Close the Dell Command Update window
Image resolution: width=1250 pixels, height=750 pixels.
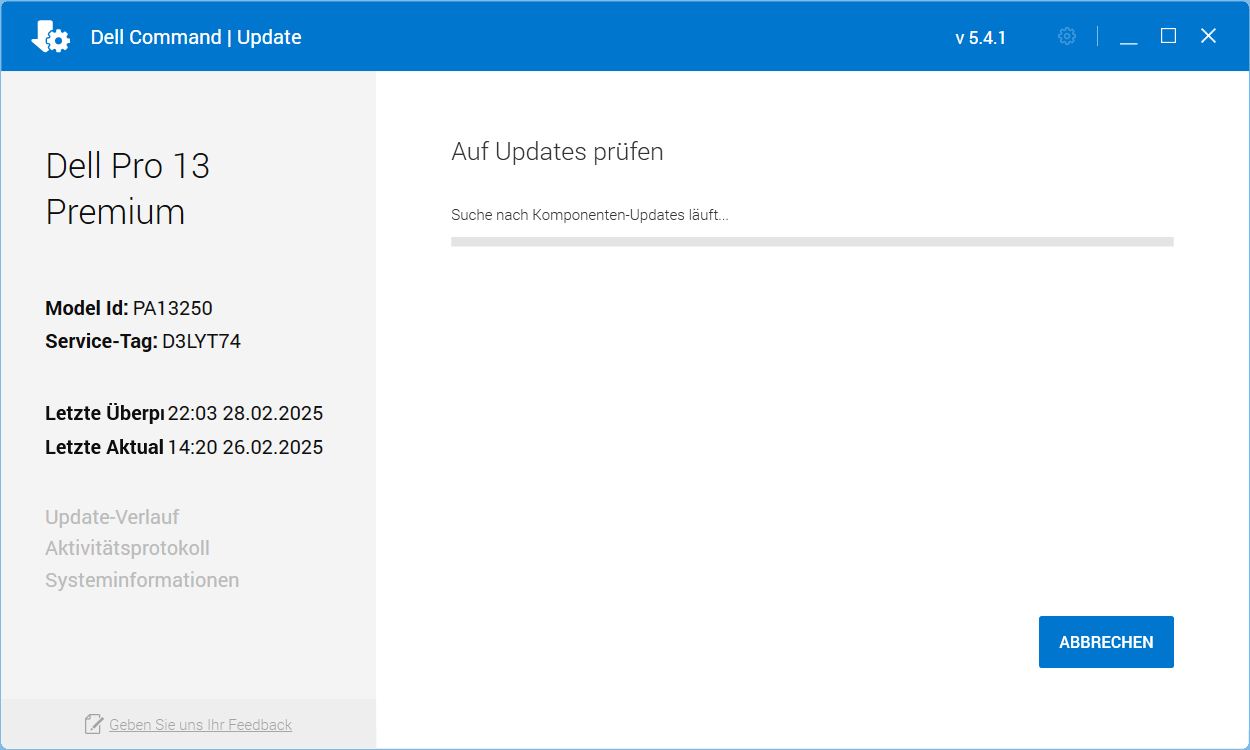tap(1208, 36)
